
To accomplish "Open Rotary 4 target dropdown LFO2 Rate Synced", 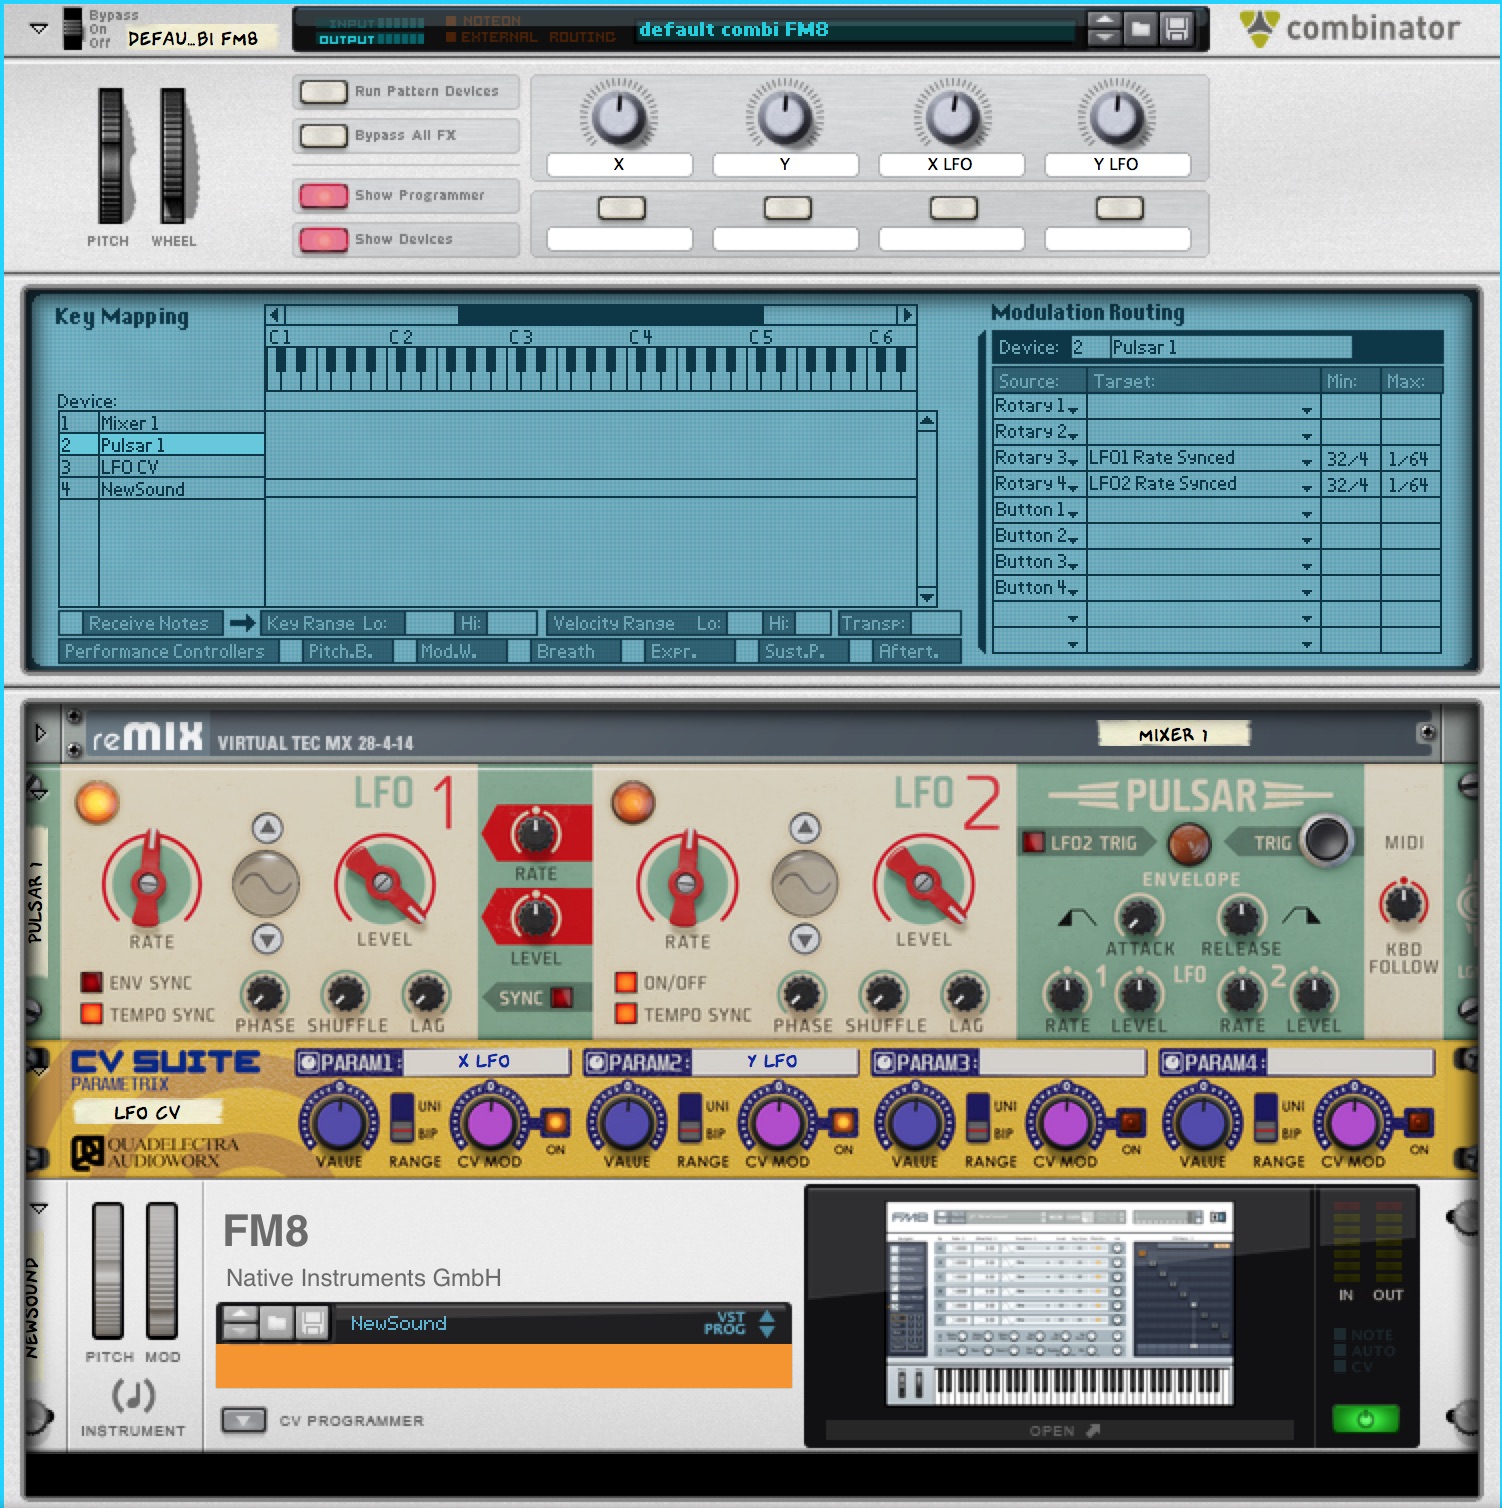I will click(1203, 484).
